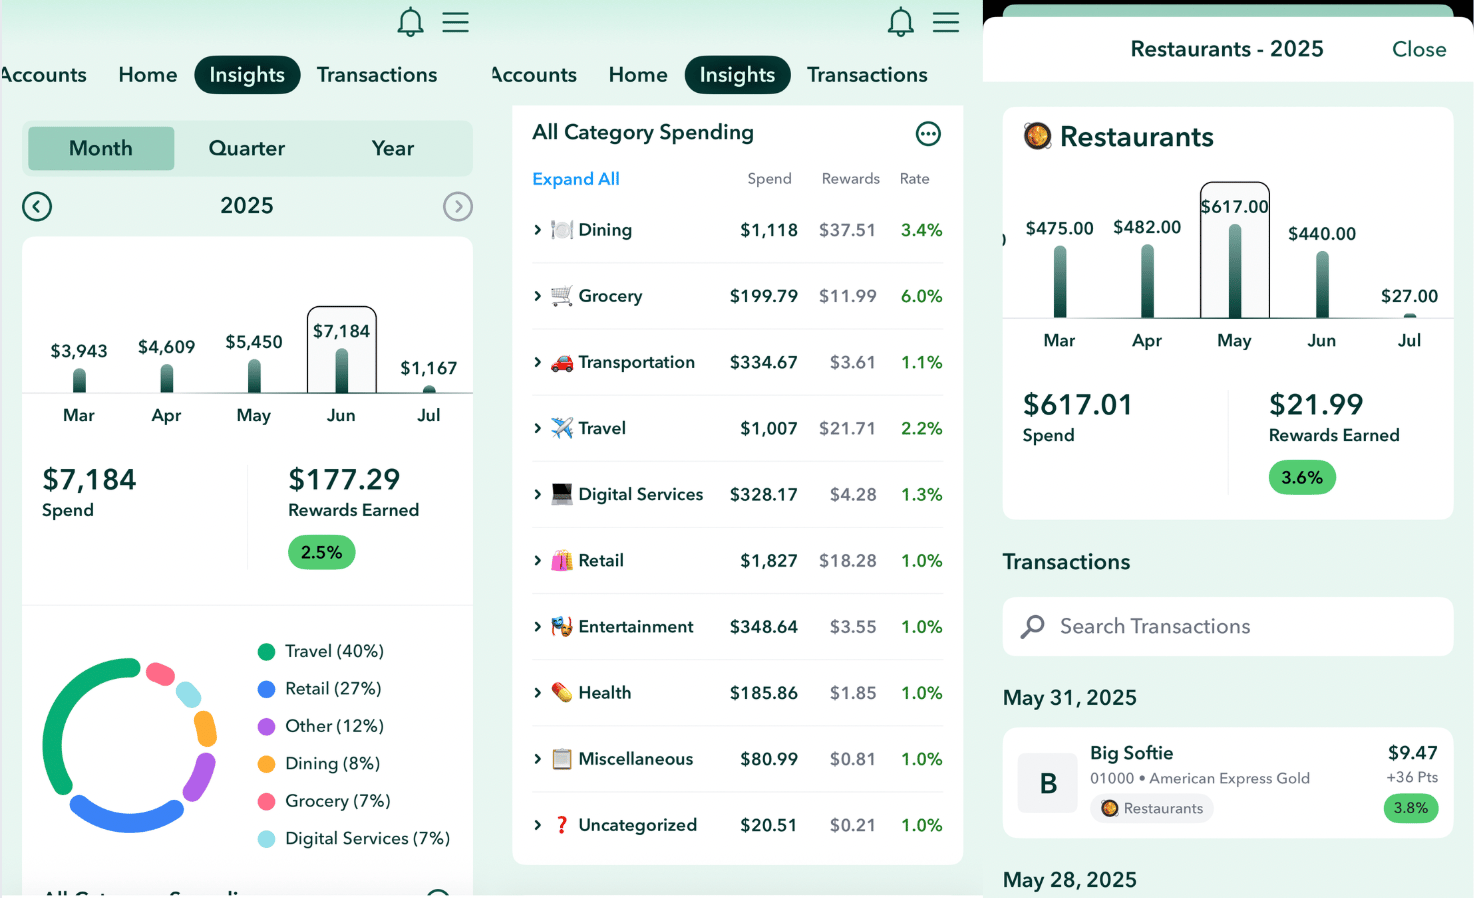The width and height of the screenshot is (1474, 898).
Task: Open notifications bell in the first screen
Action: click(410, 22)
